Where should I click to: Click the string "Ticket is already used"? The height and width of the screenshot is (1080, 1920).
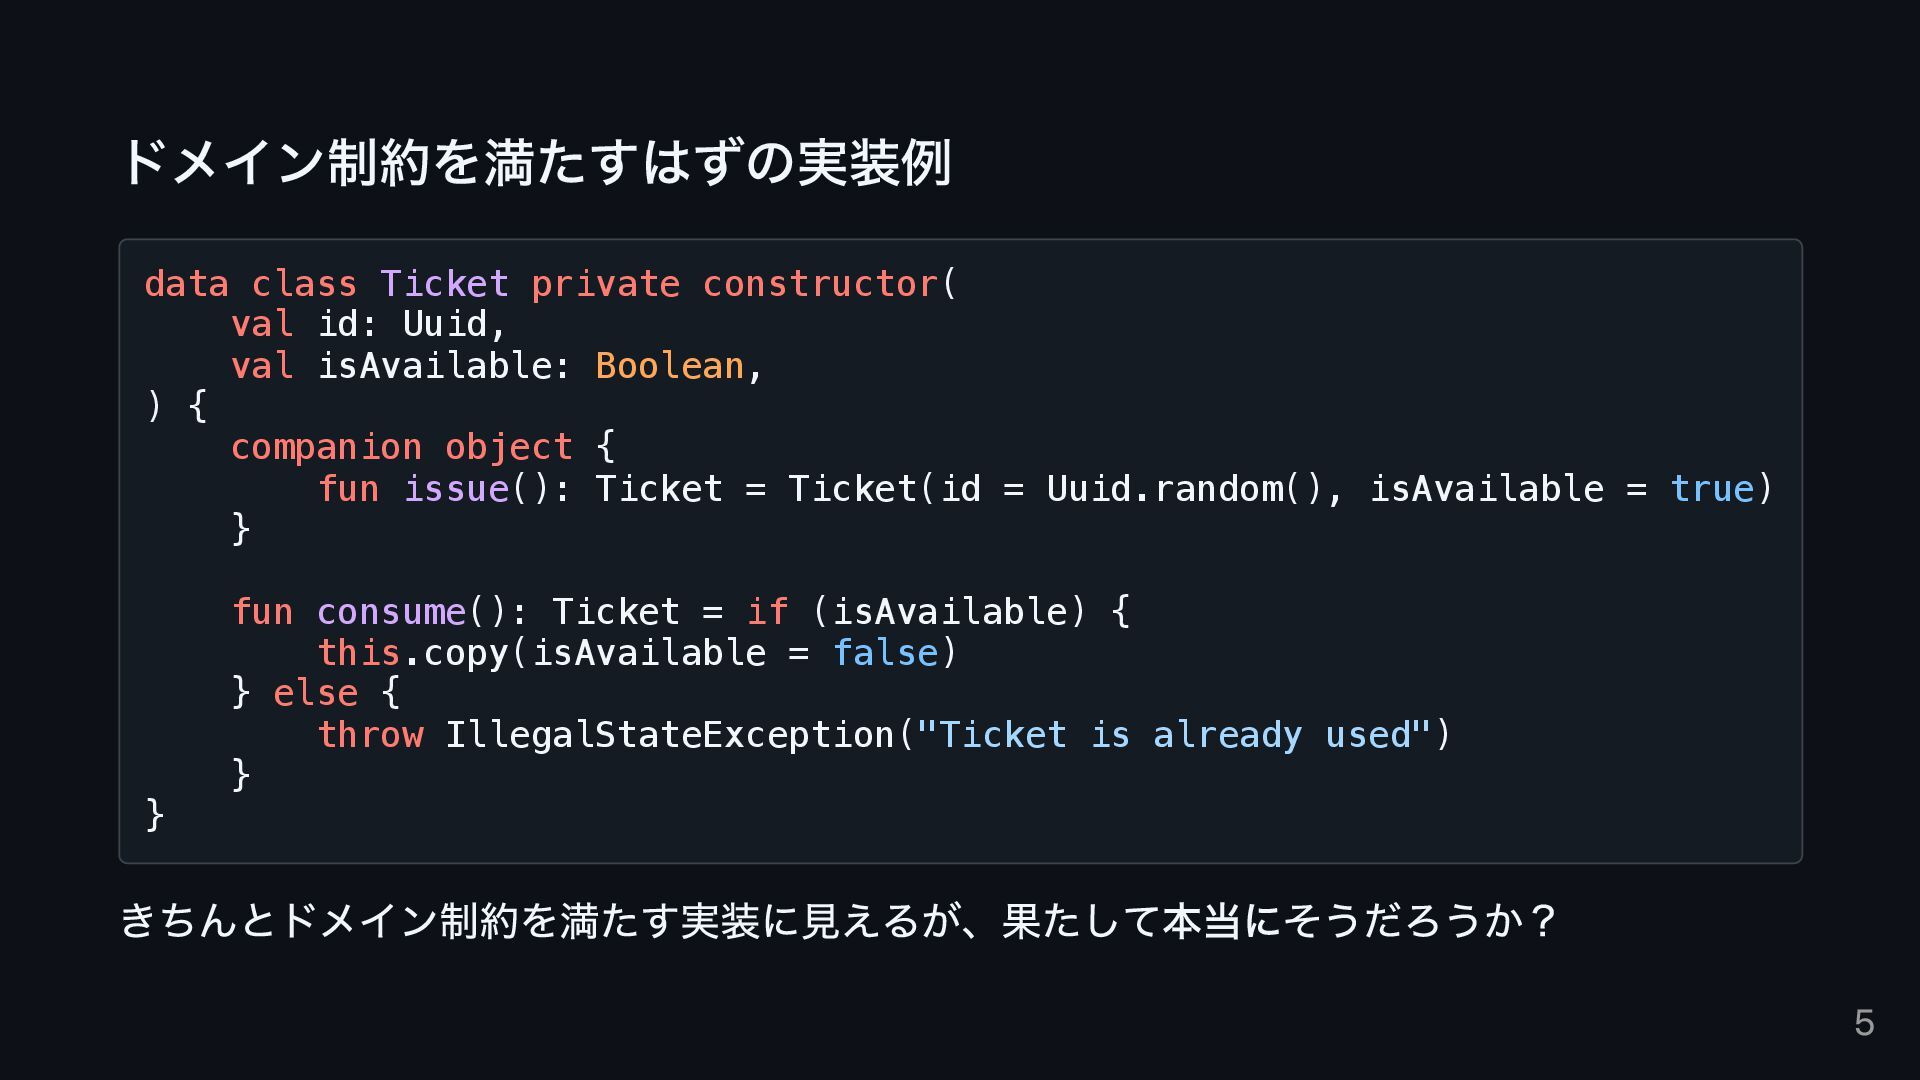[x=1174, y=735]
